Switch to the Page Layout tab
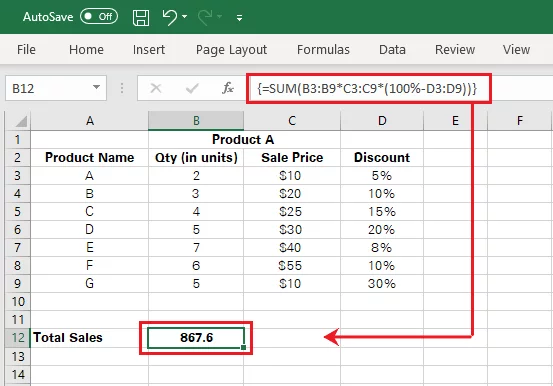553x386 pixels. (x=231, y=50)
